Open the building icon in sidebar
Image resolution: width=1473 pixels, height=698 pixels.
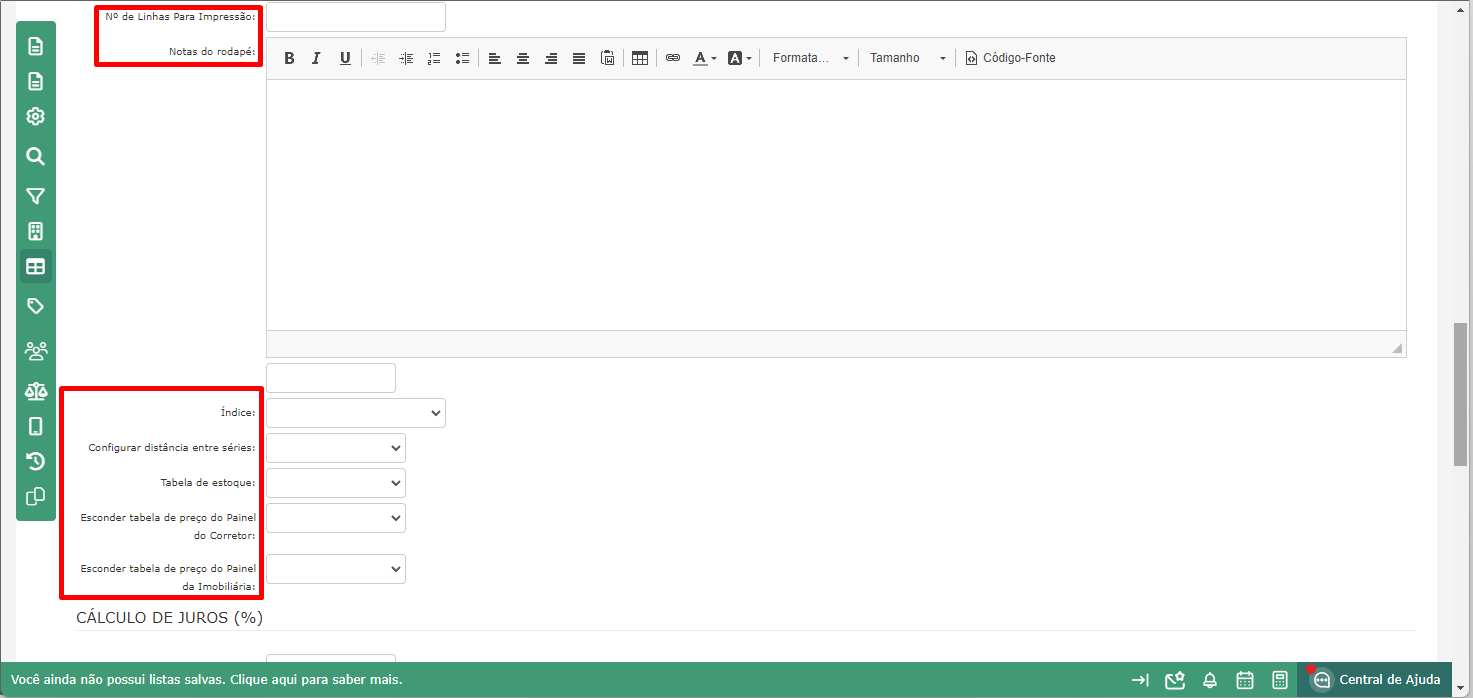click(x=36, y=232)
